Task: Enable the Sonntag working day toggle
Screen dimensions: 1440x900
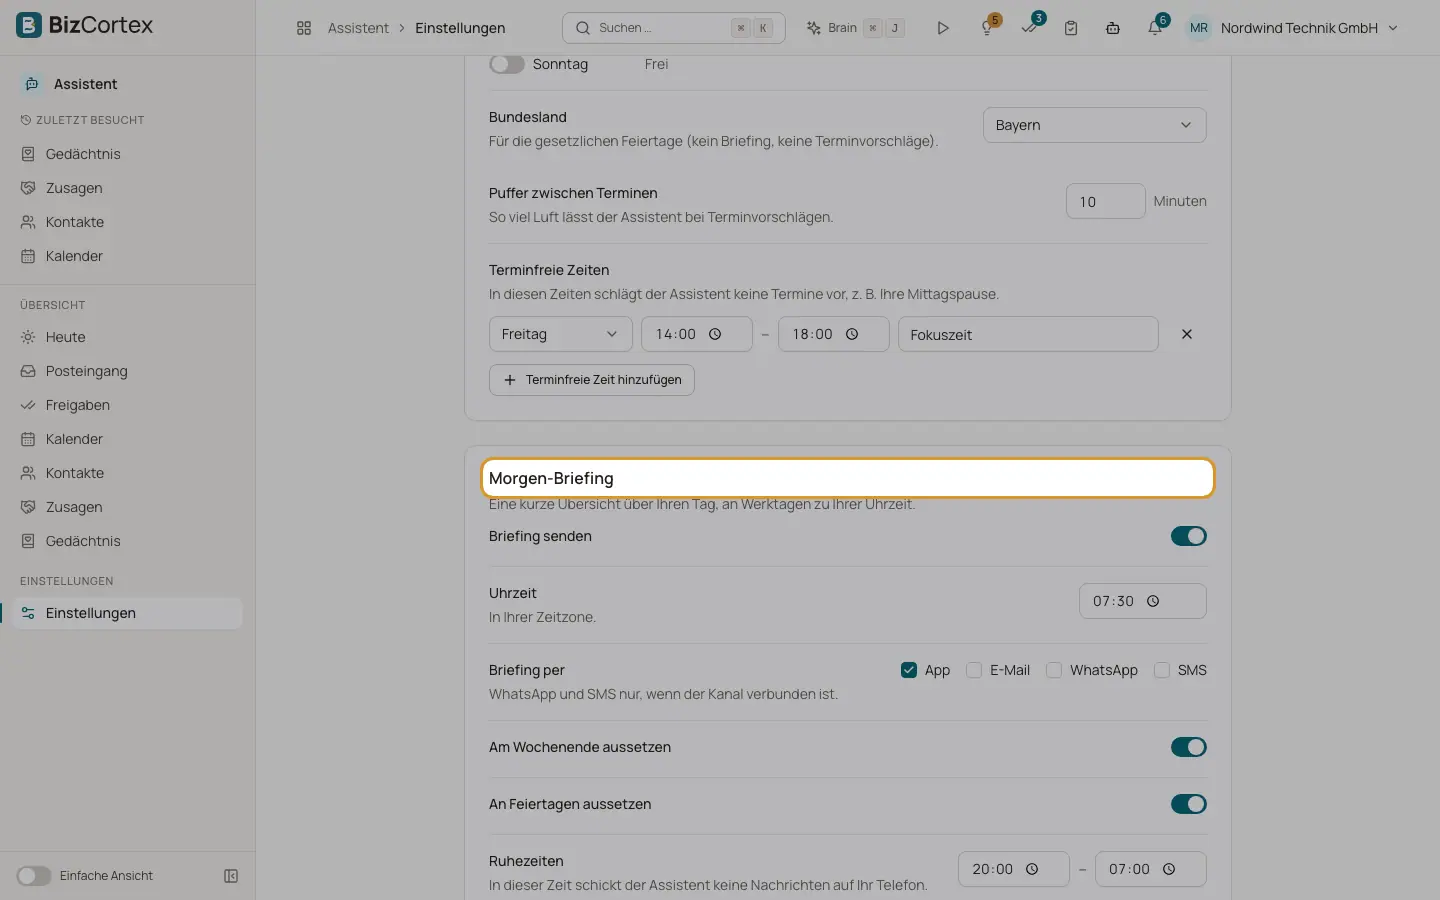Action: coord(507,64)
